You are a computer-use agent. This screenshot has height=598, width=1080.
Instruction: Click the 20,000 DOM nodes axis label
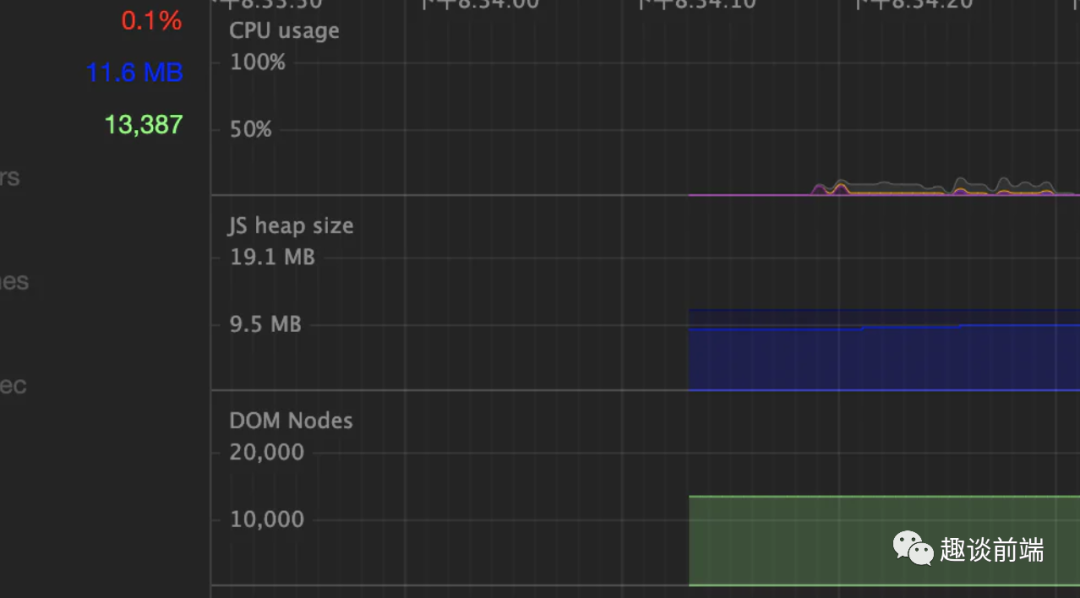pos(267,453)
